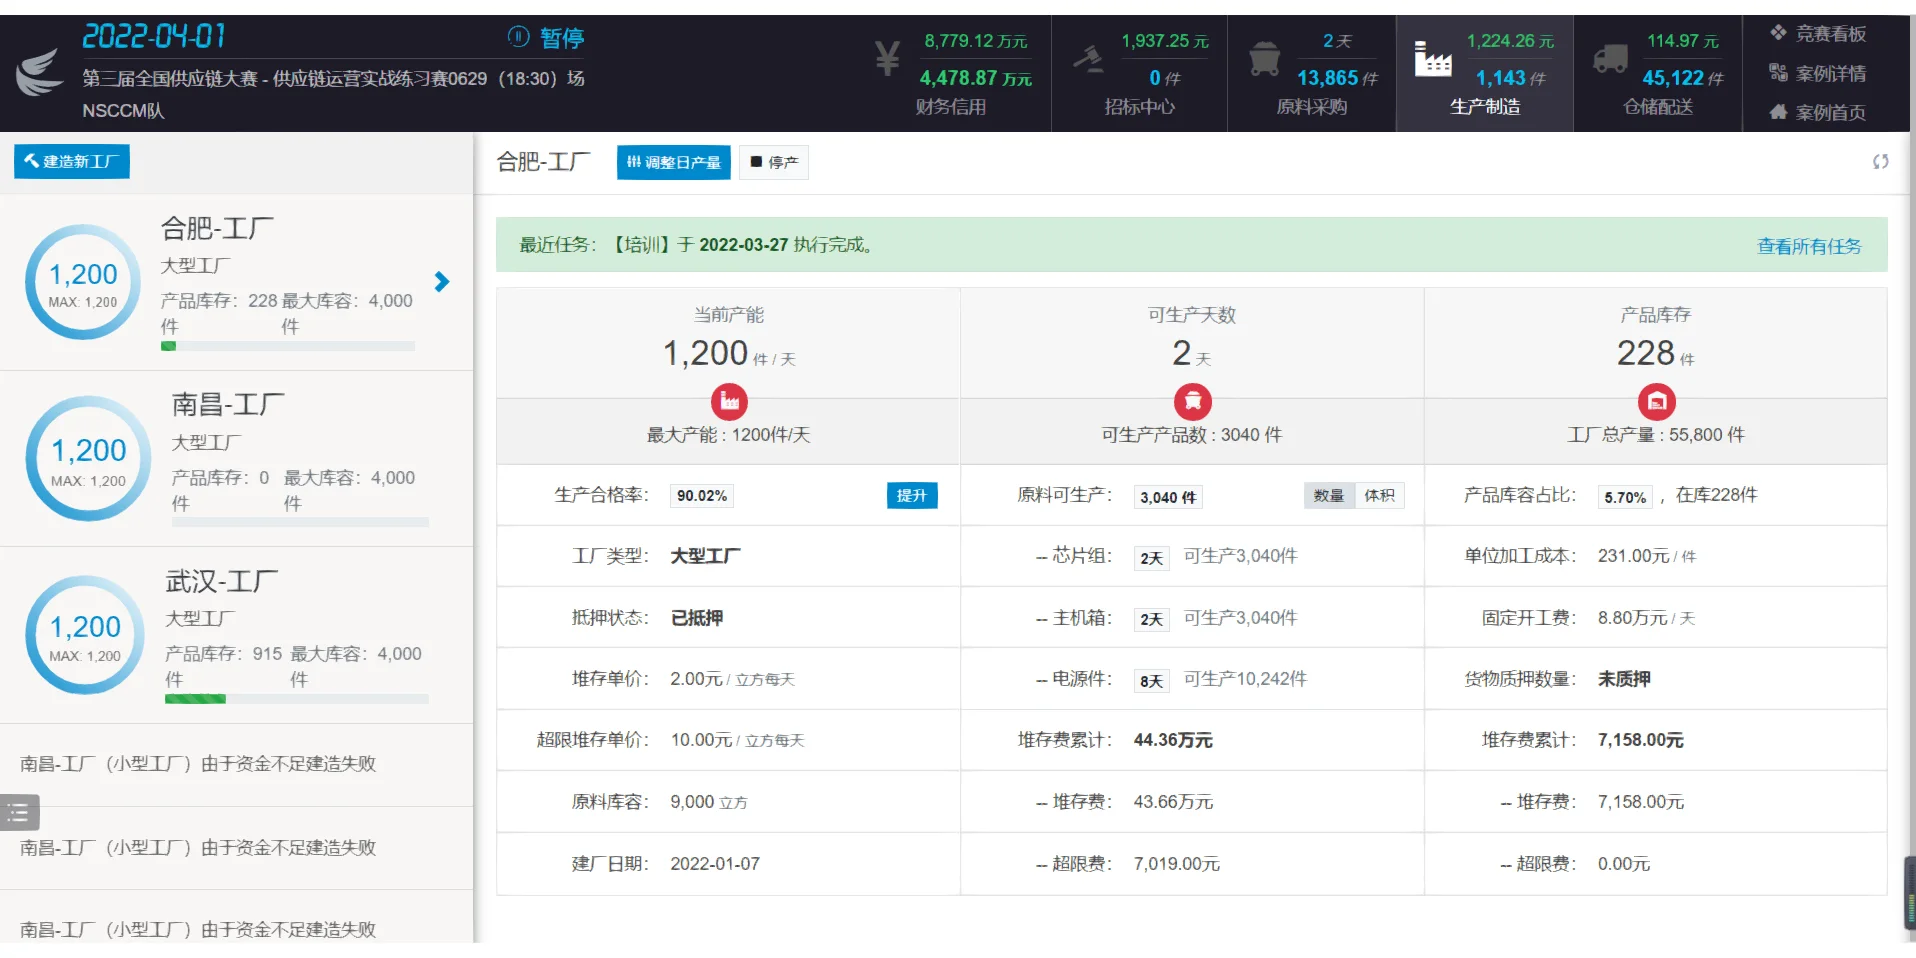启用停产开关停止合肥工厂
Screen dimensions: 1916x958
coord(774,162)
